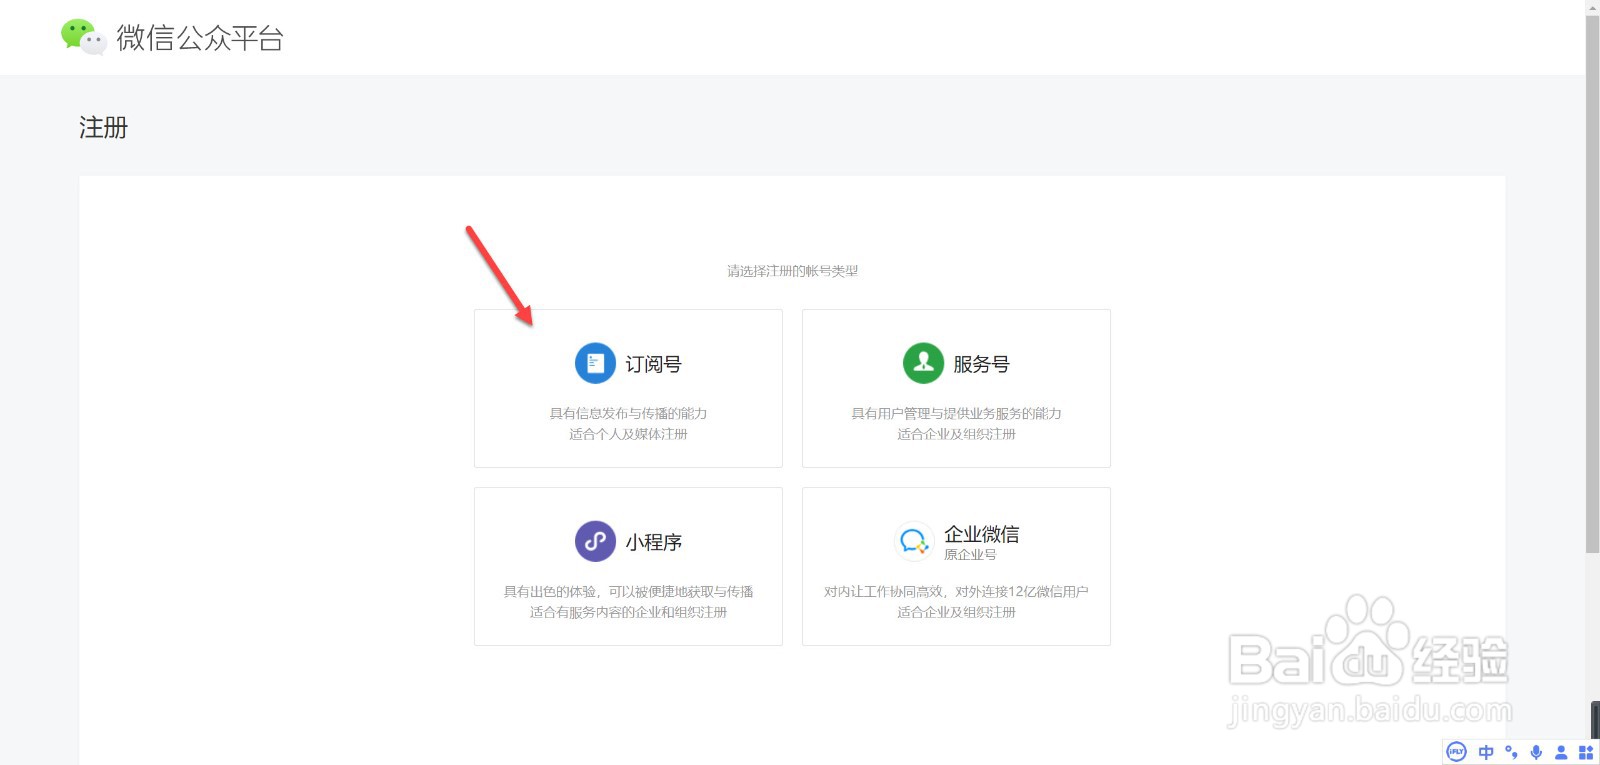This screenshot has height=765, width=1600.
Task: Click the blue 订阅号 document icon
Action: [x=595, y=363]
